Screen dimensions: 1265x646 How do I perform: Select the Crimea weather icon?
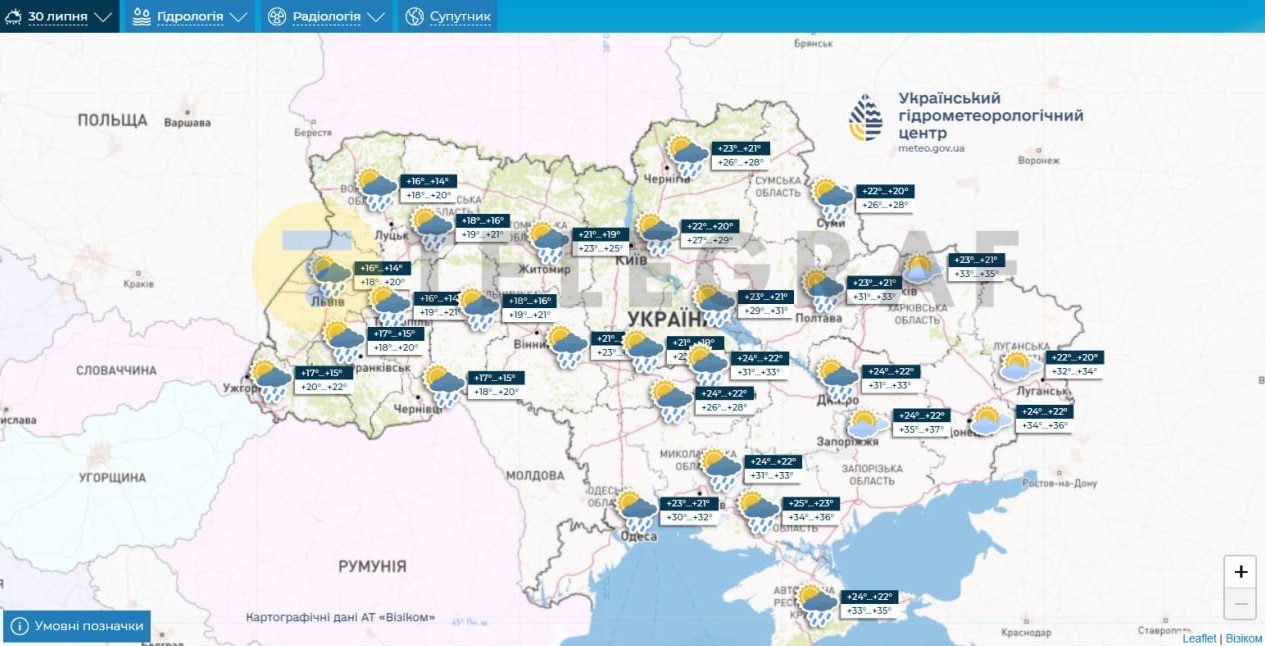pos(817,605)
